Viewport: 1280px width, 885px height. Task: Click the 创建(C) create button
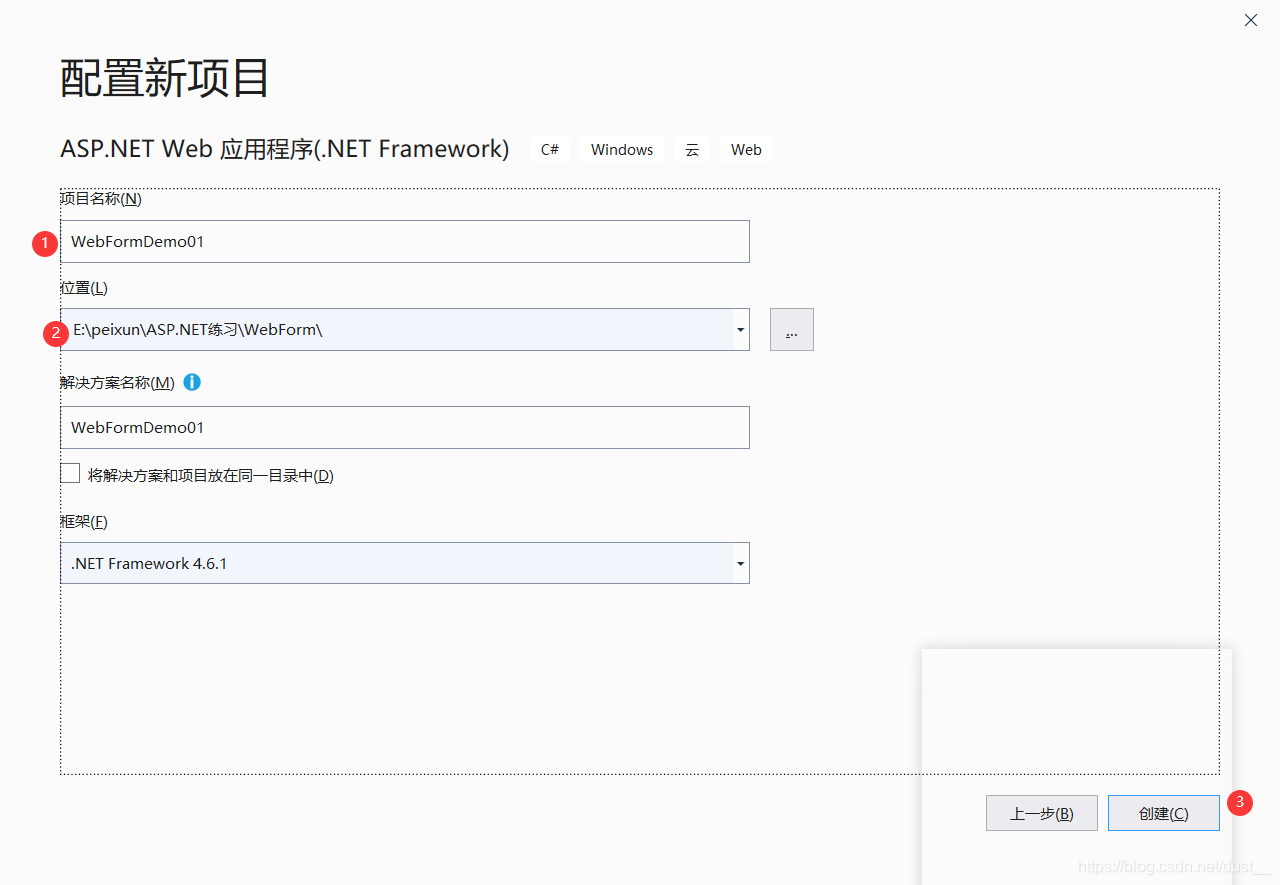(x=1164, y=813)
